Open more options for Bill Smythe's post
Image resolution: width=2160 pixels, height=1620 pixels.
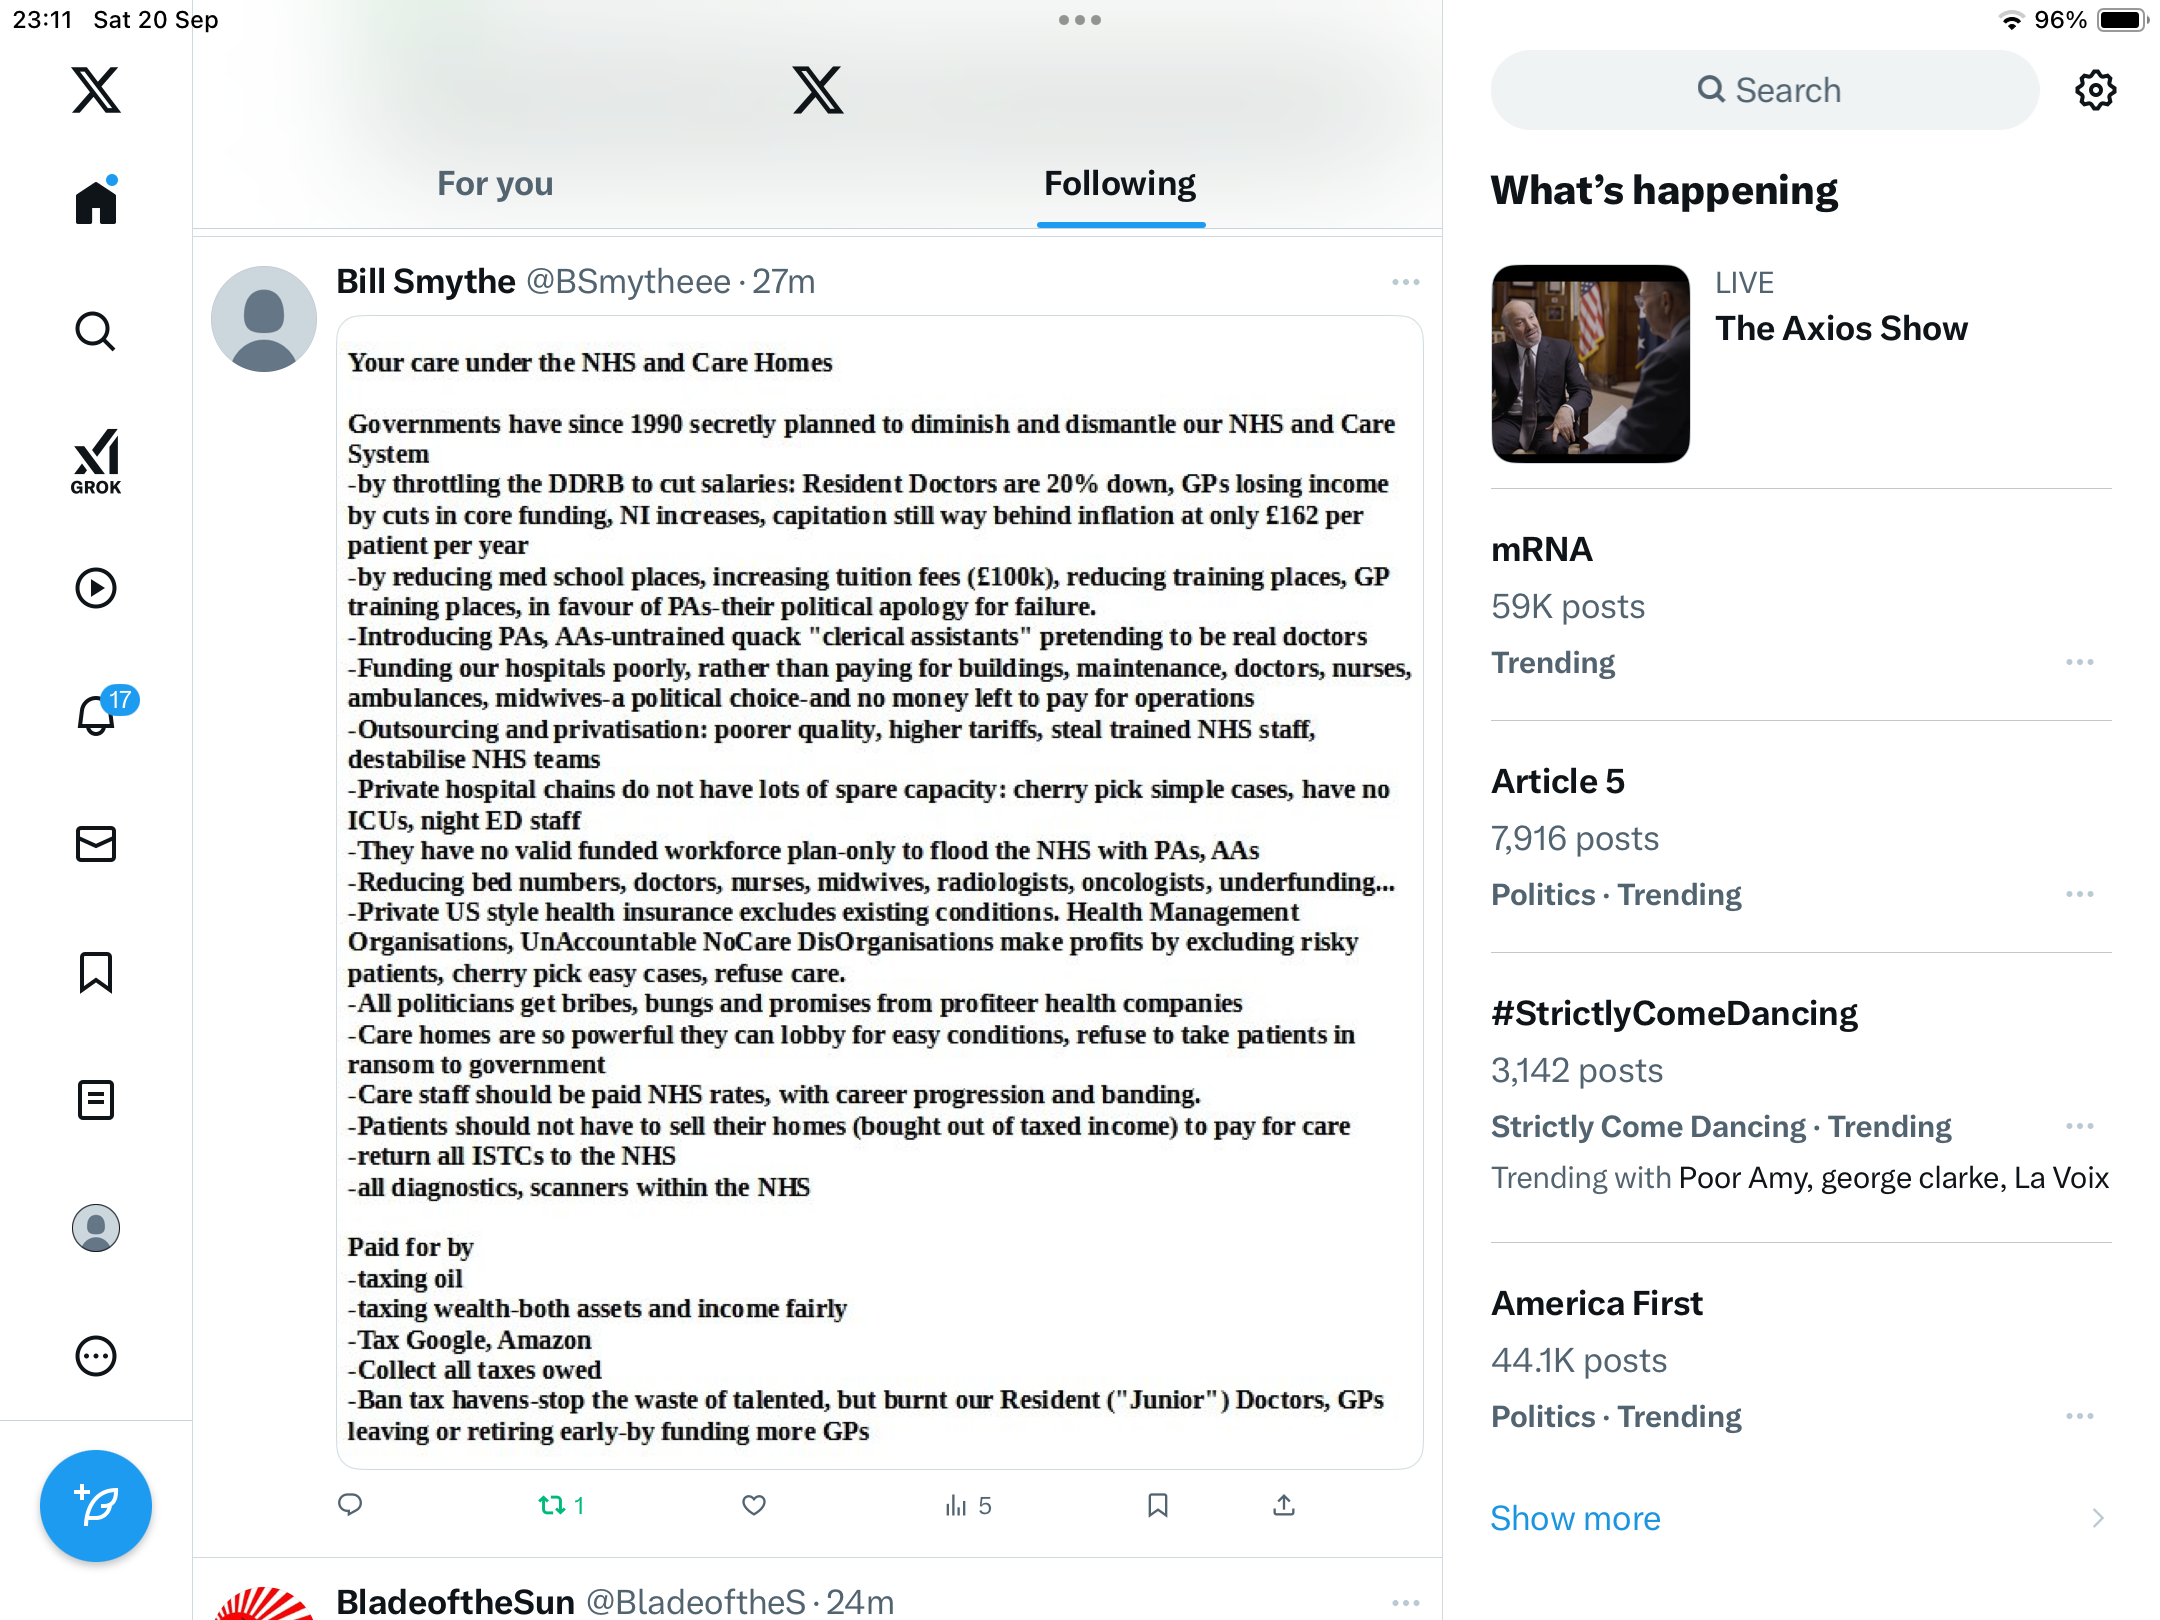pos(1405,282)
